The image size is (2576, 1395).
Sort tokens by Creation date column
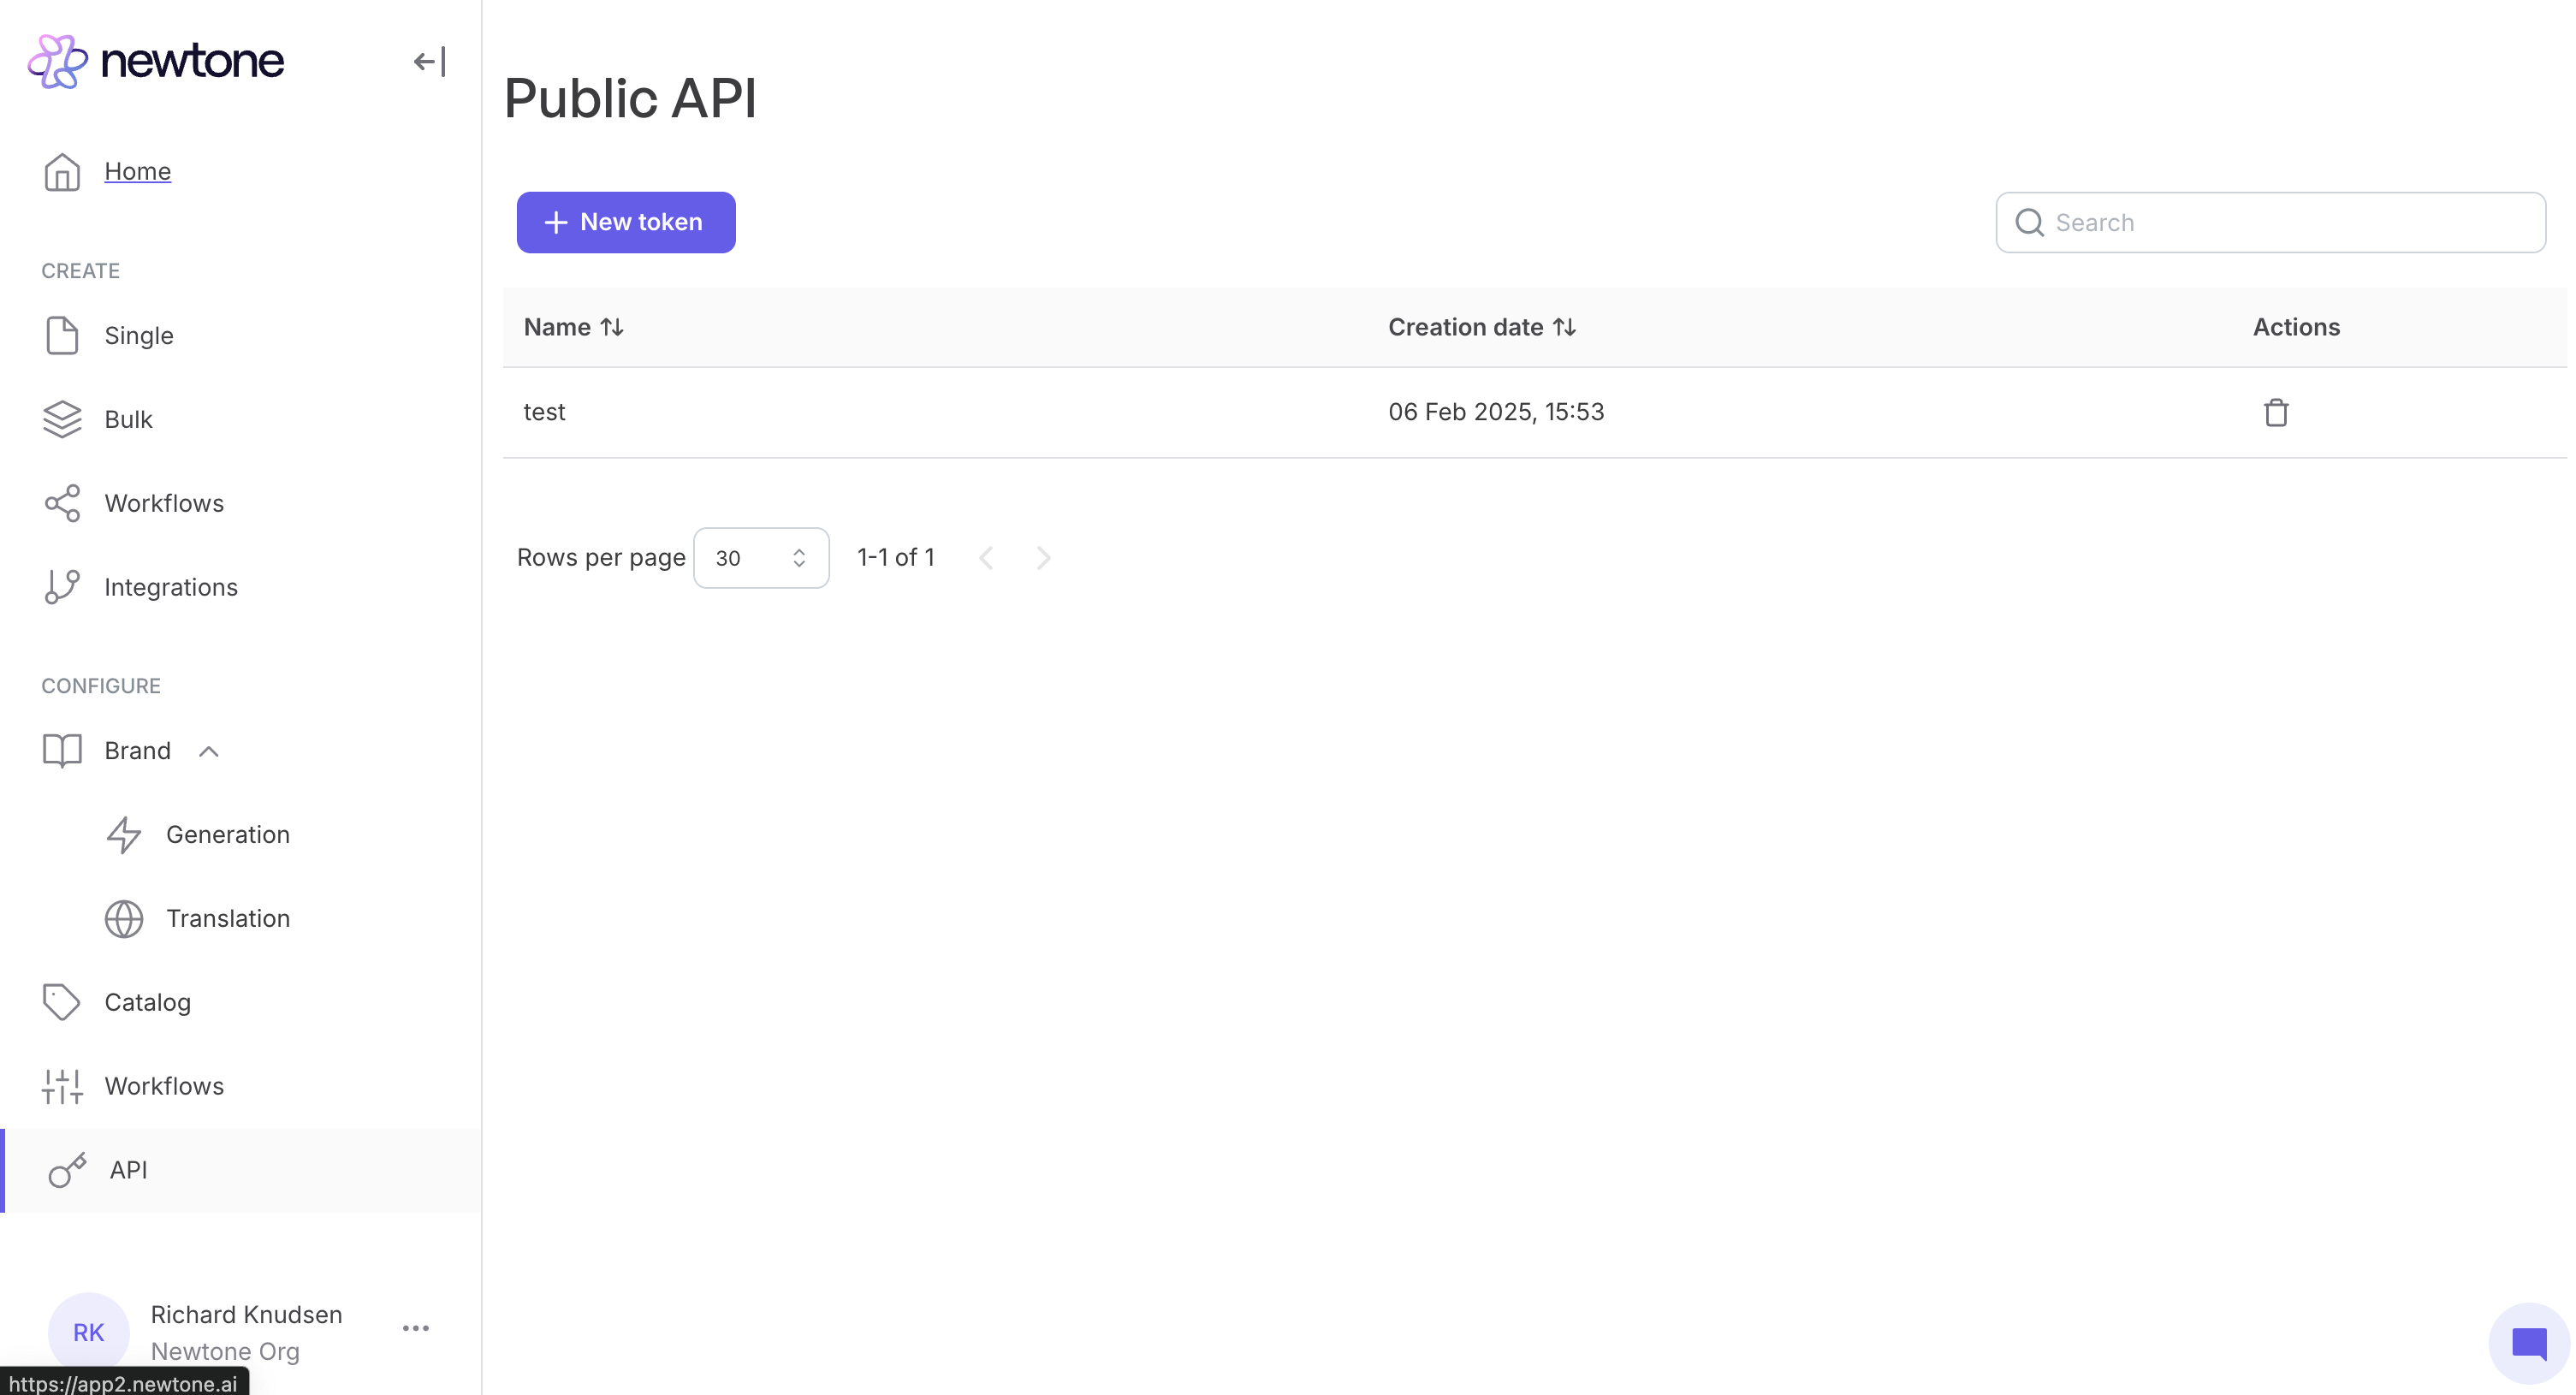(x=1481, y=327)
